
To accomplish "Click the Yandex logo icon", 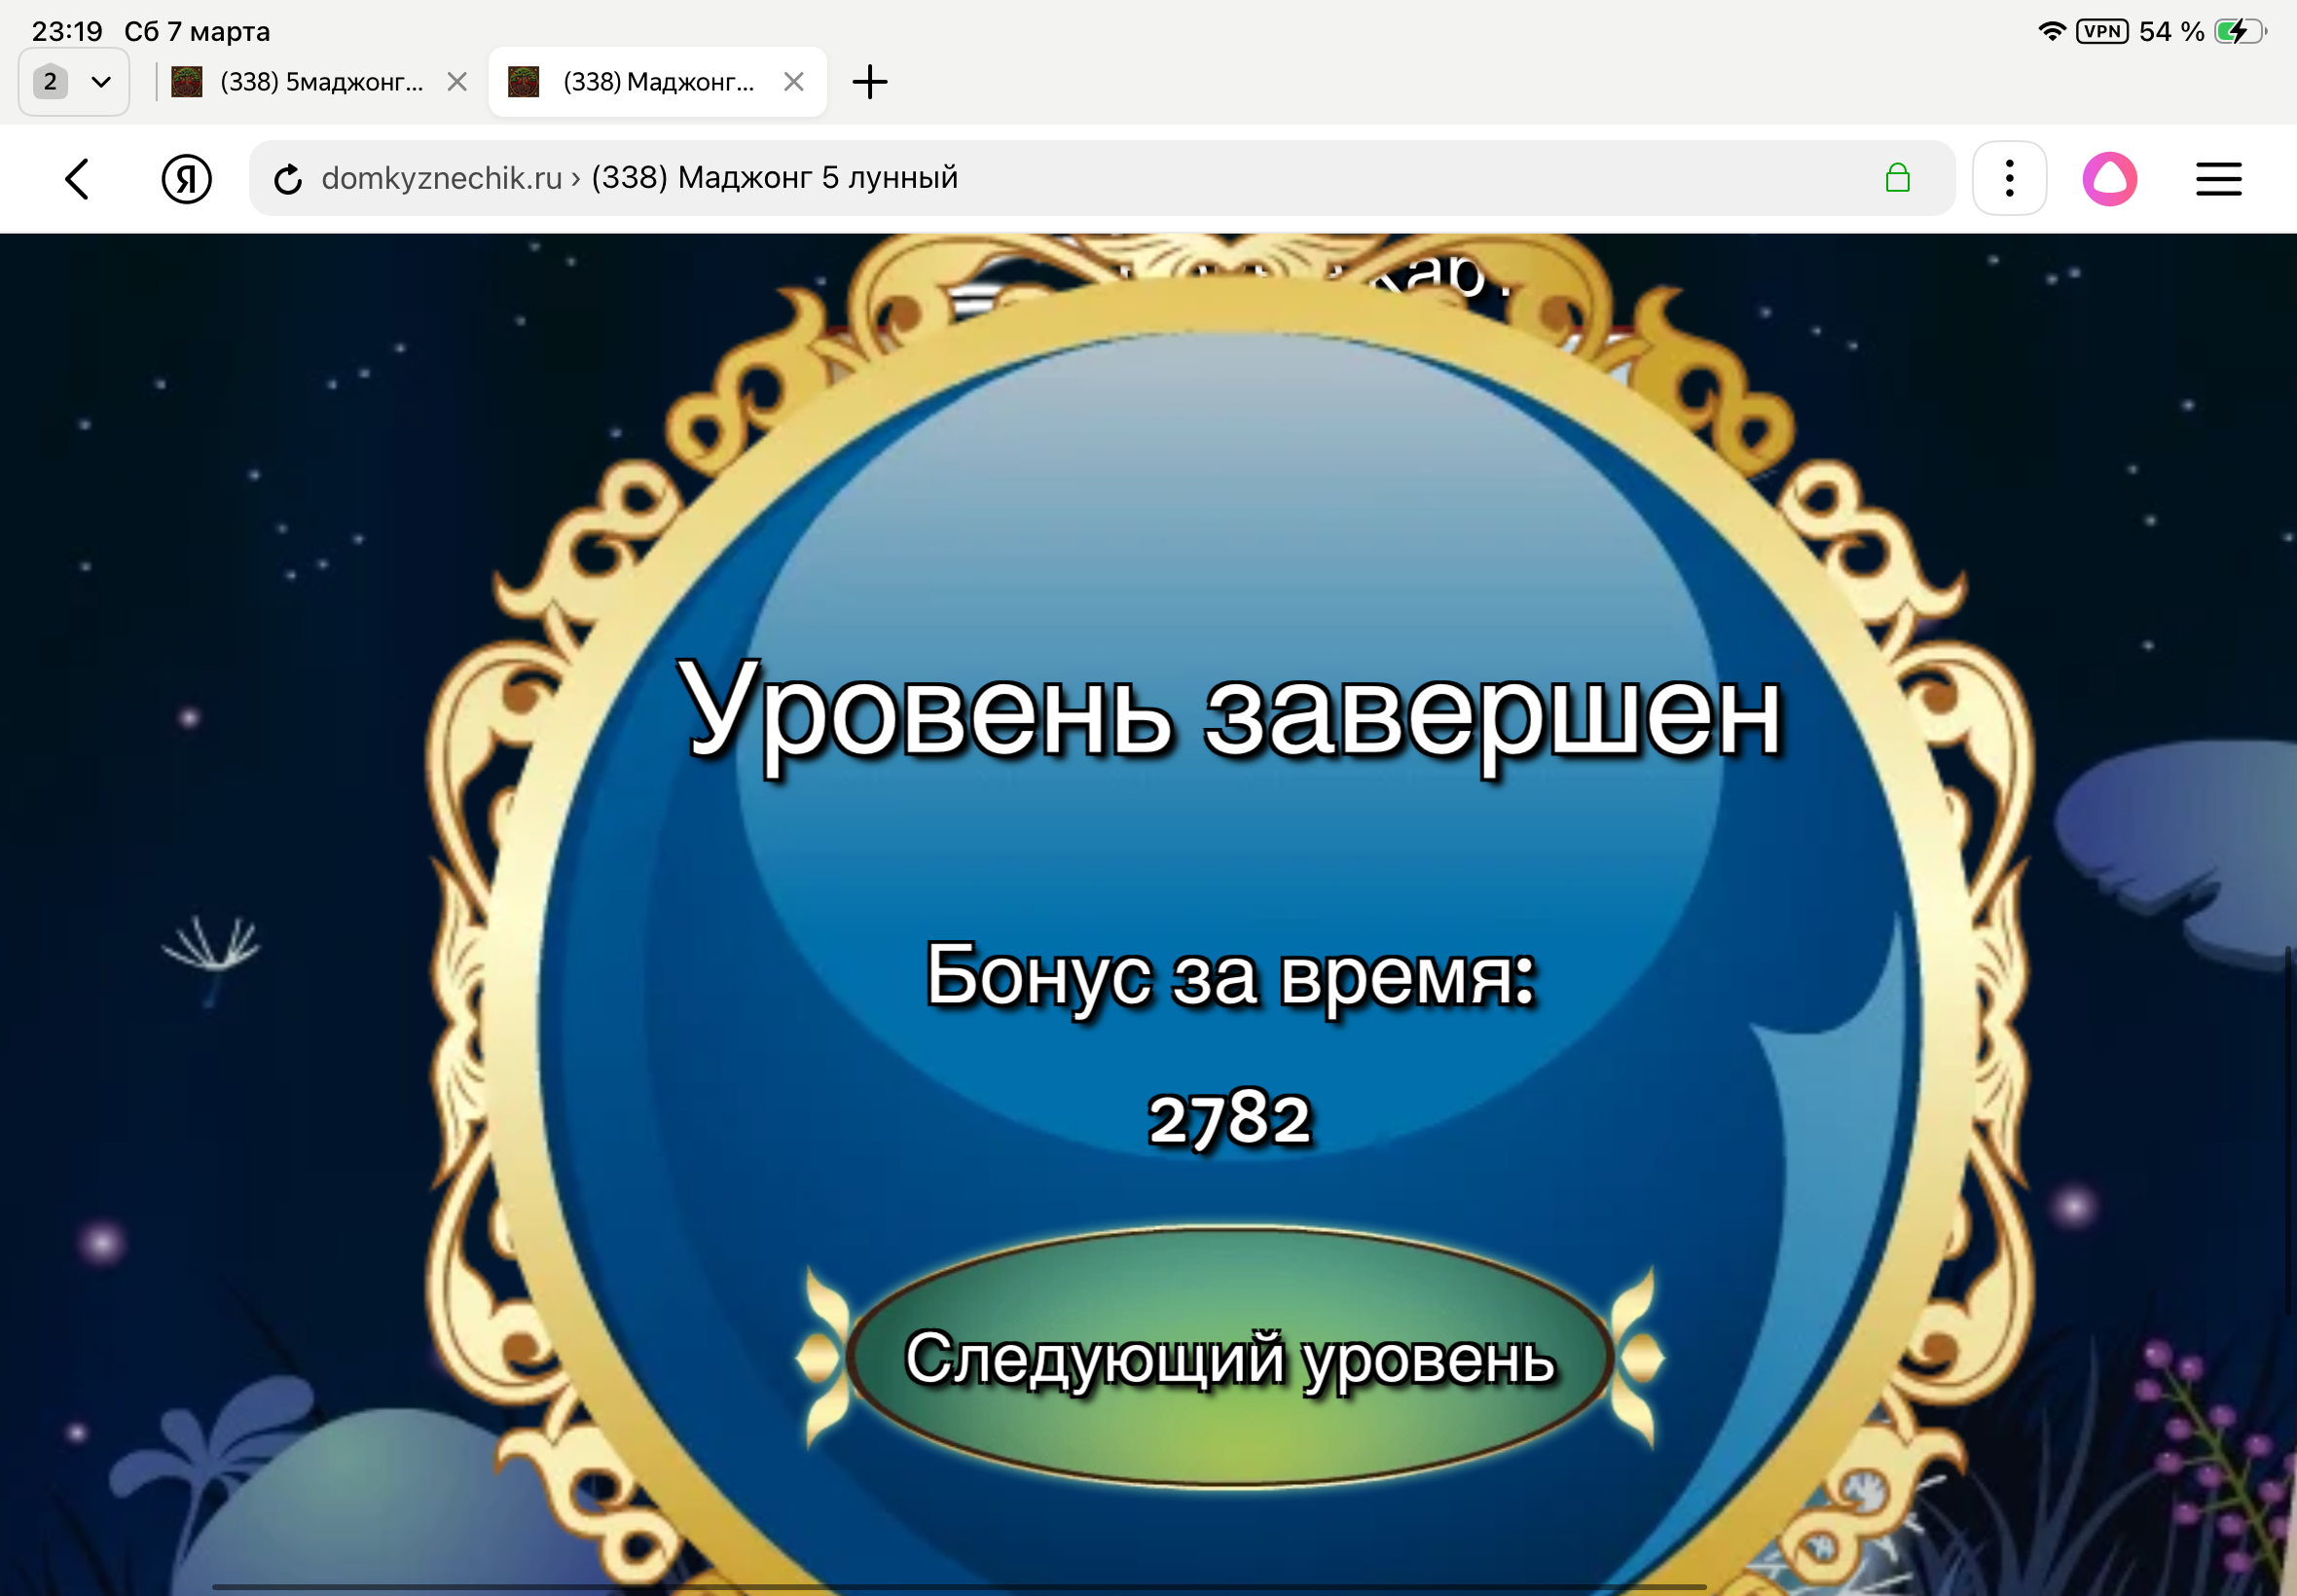I will [185, 178].
